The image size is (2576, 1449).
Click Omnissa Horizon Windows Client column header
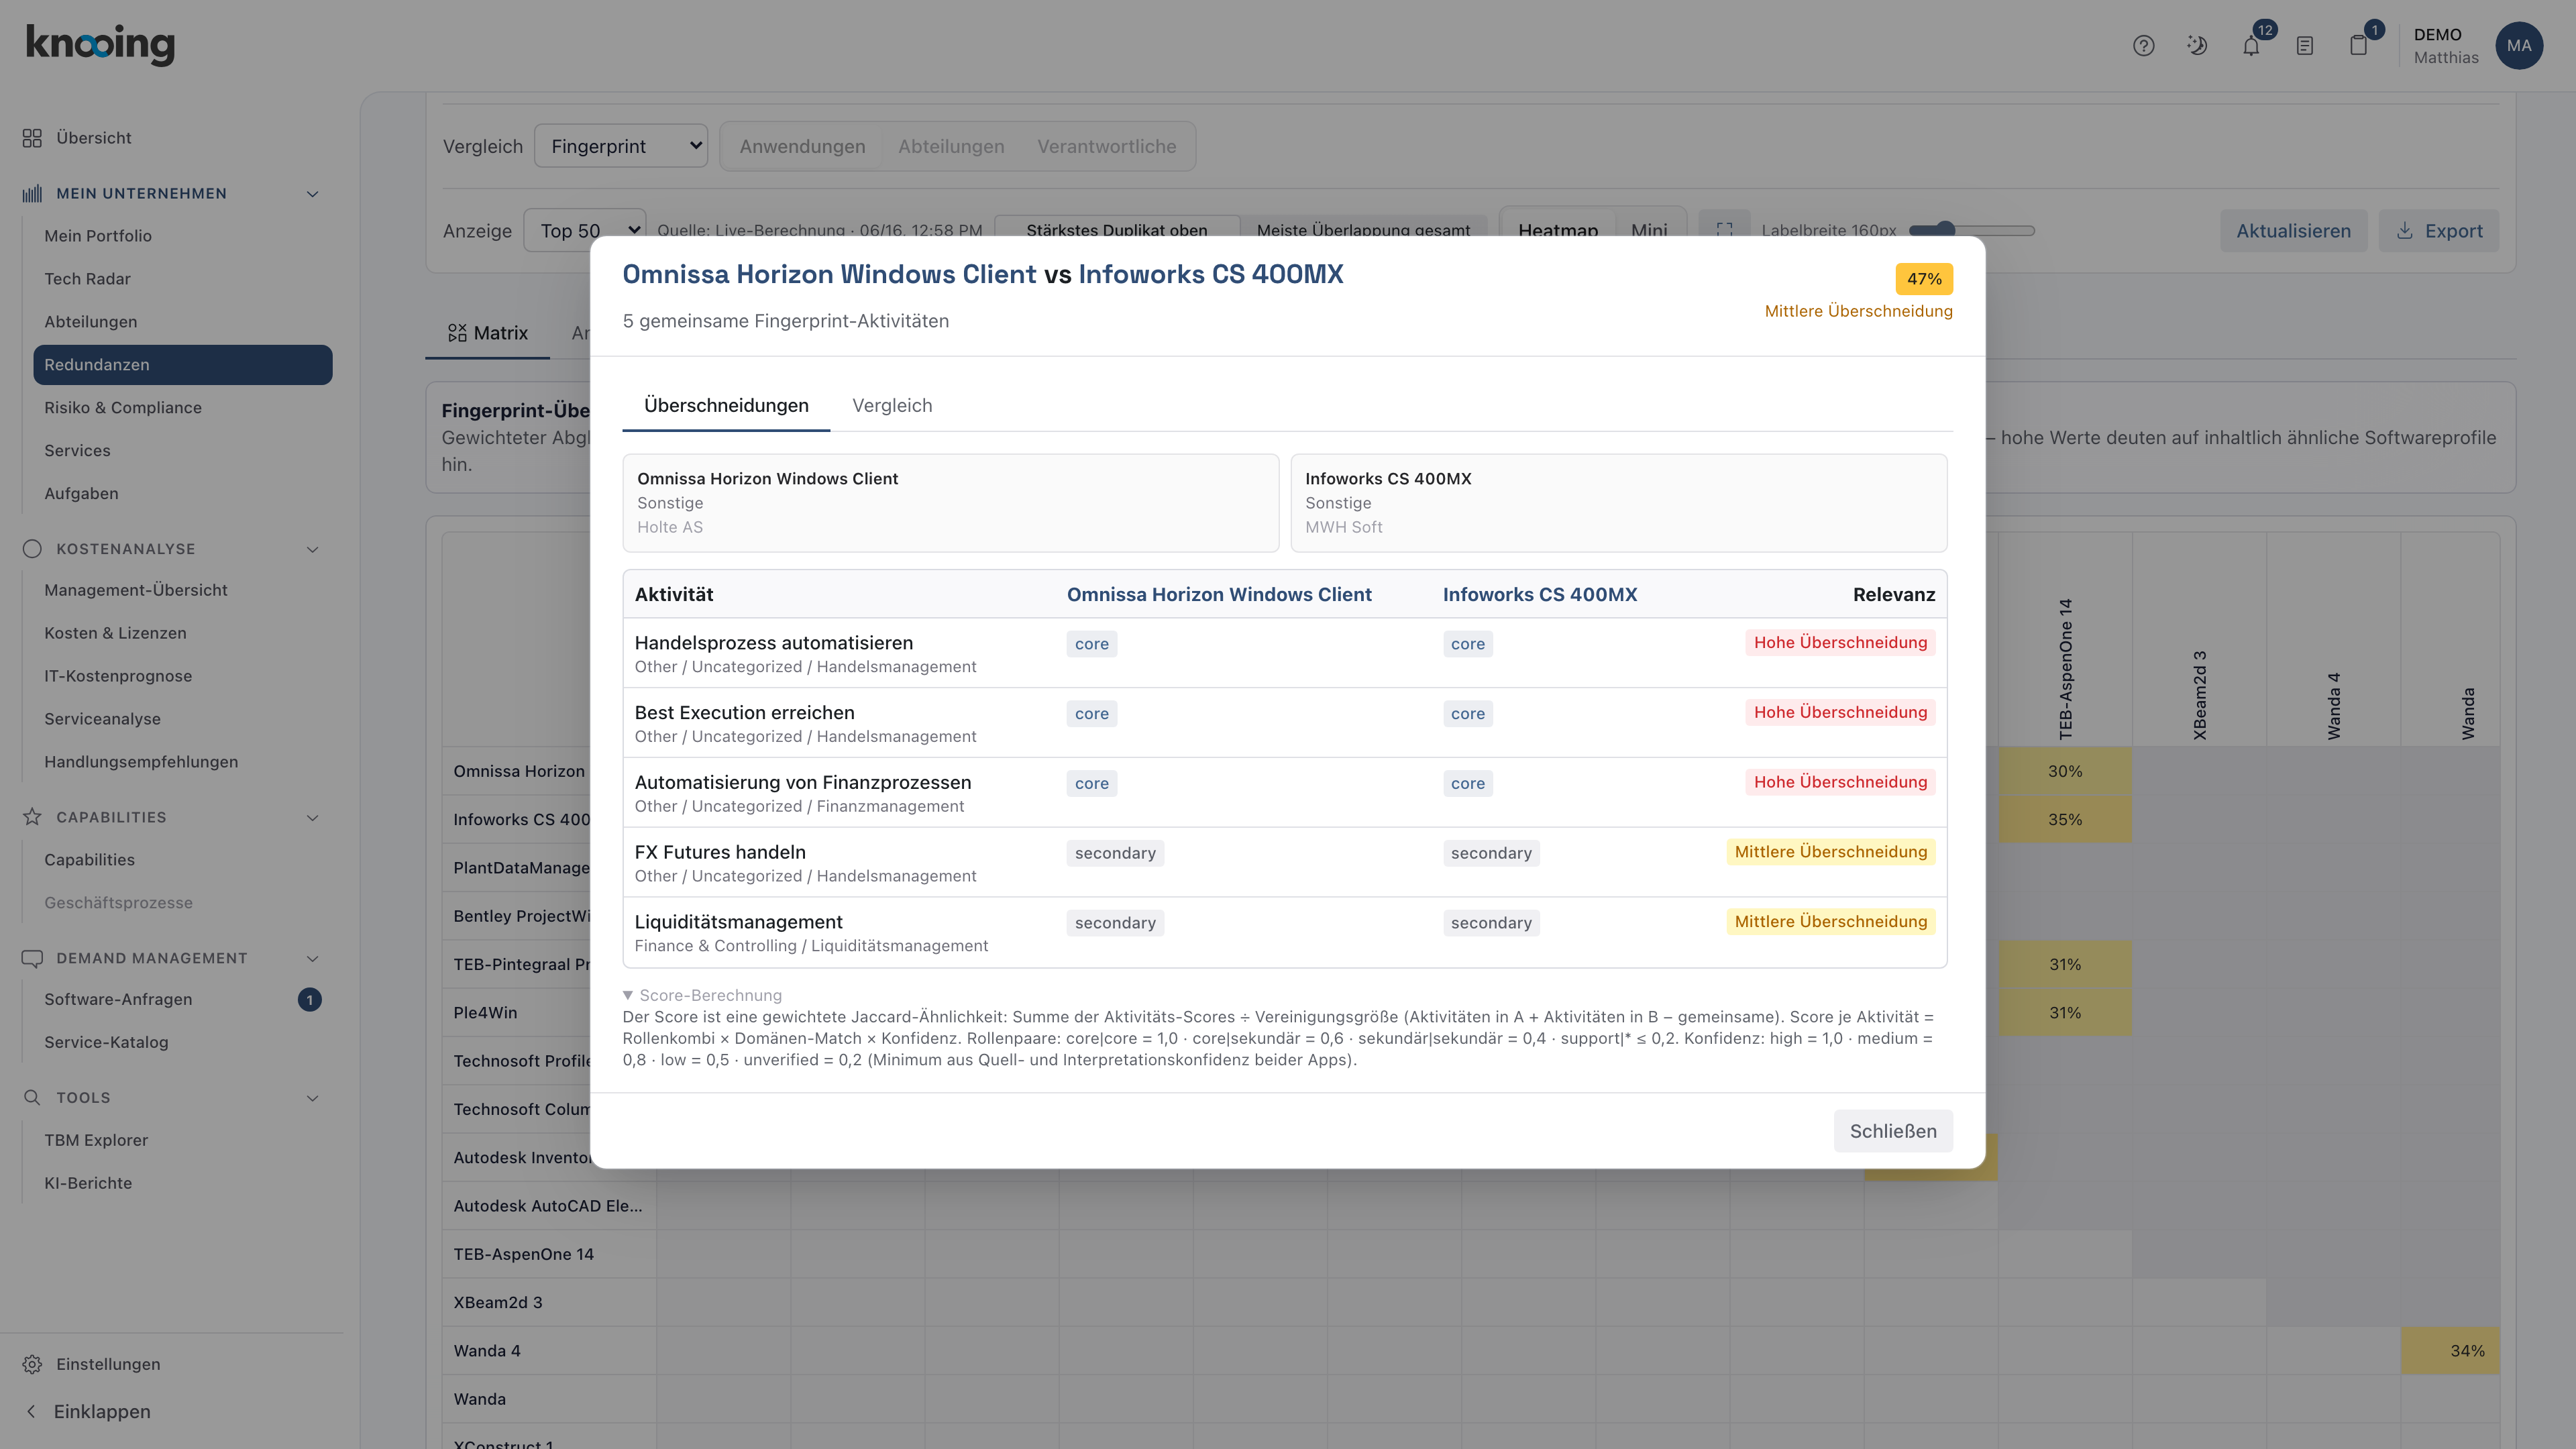tap(1219, 594)
